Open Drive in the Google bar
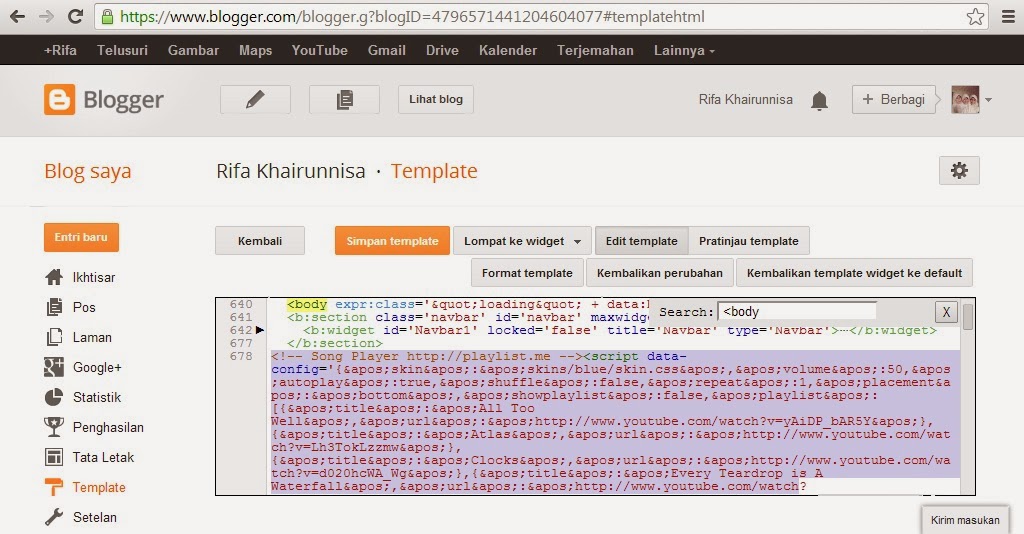This screenshot has width=1024, height=534. click(442, 50)
